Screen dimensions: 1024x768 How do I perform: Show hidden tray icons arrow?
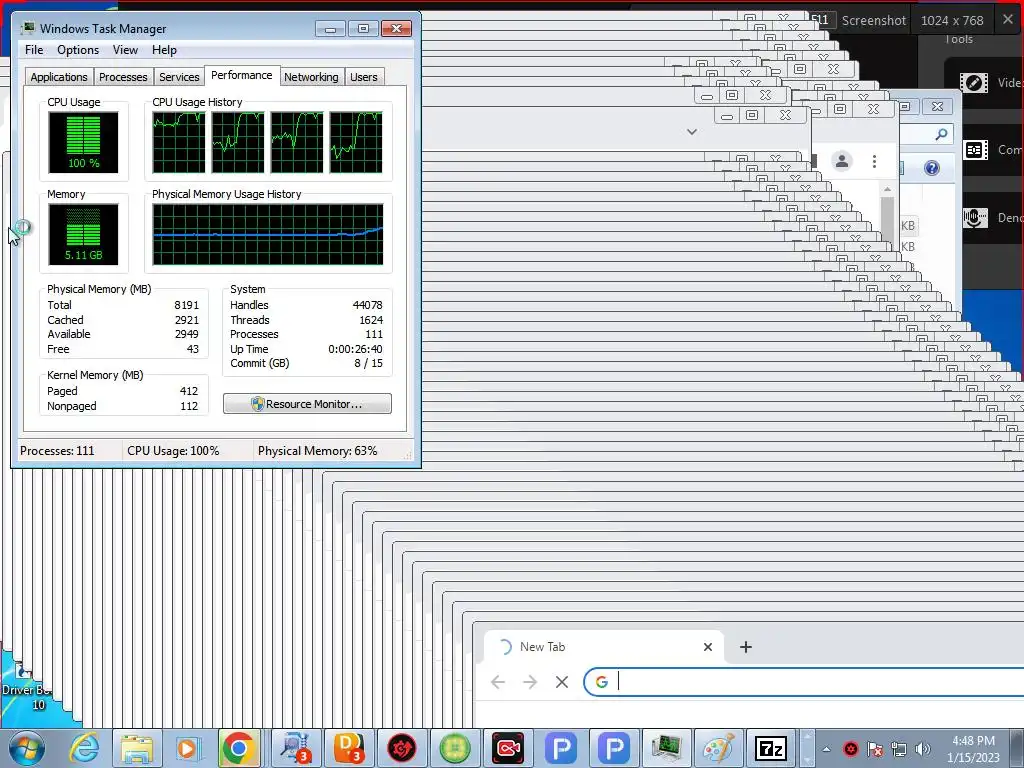[x=826, y=749]
